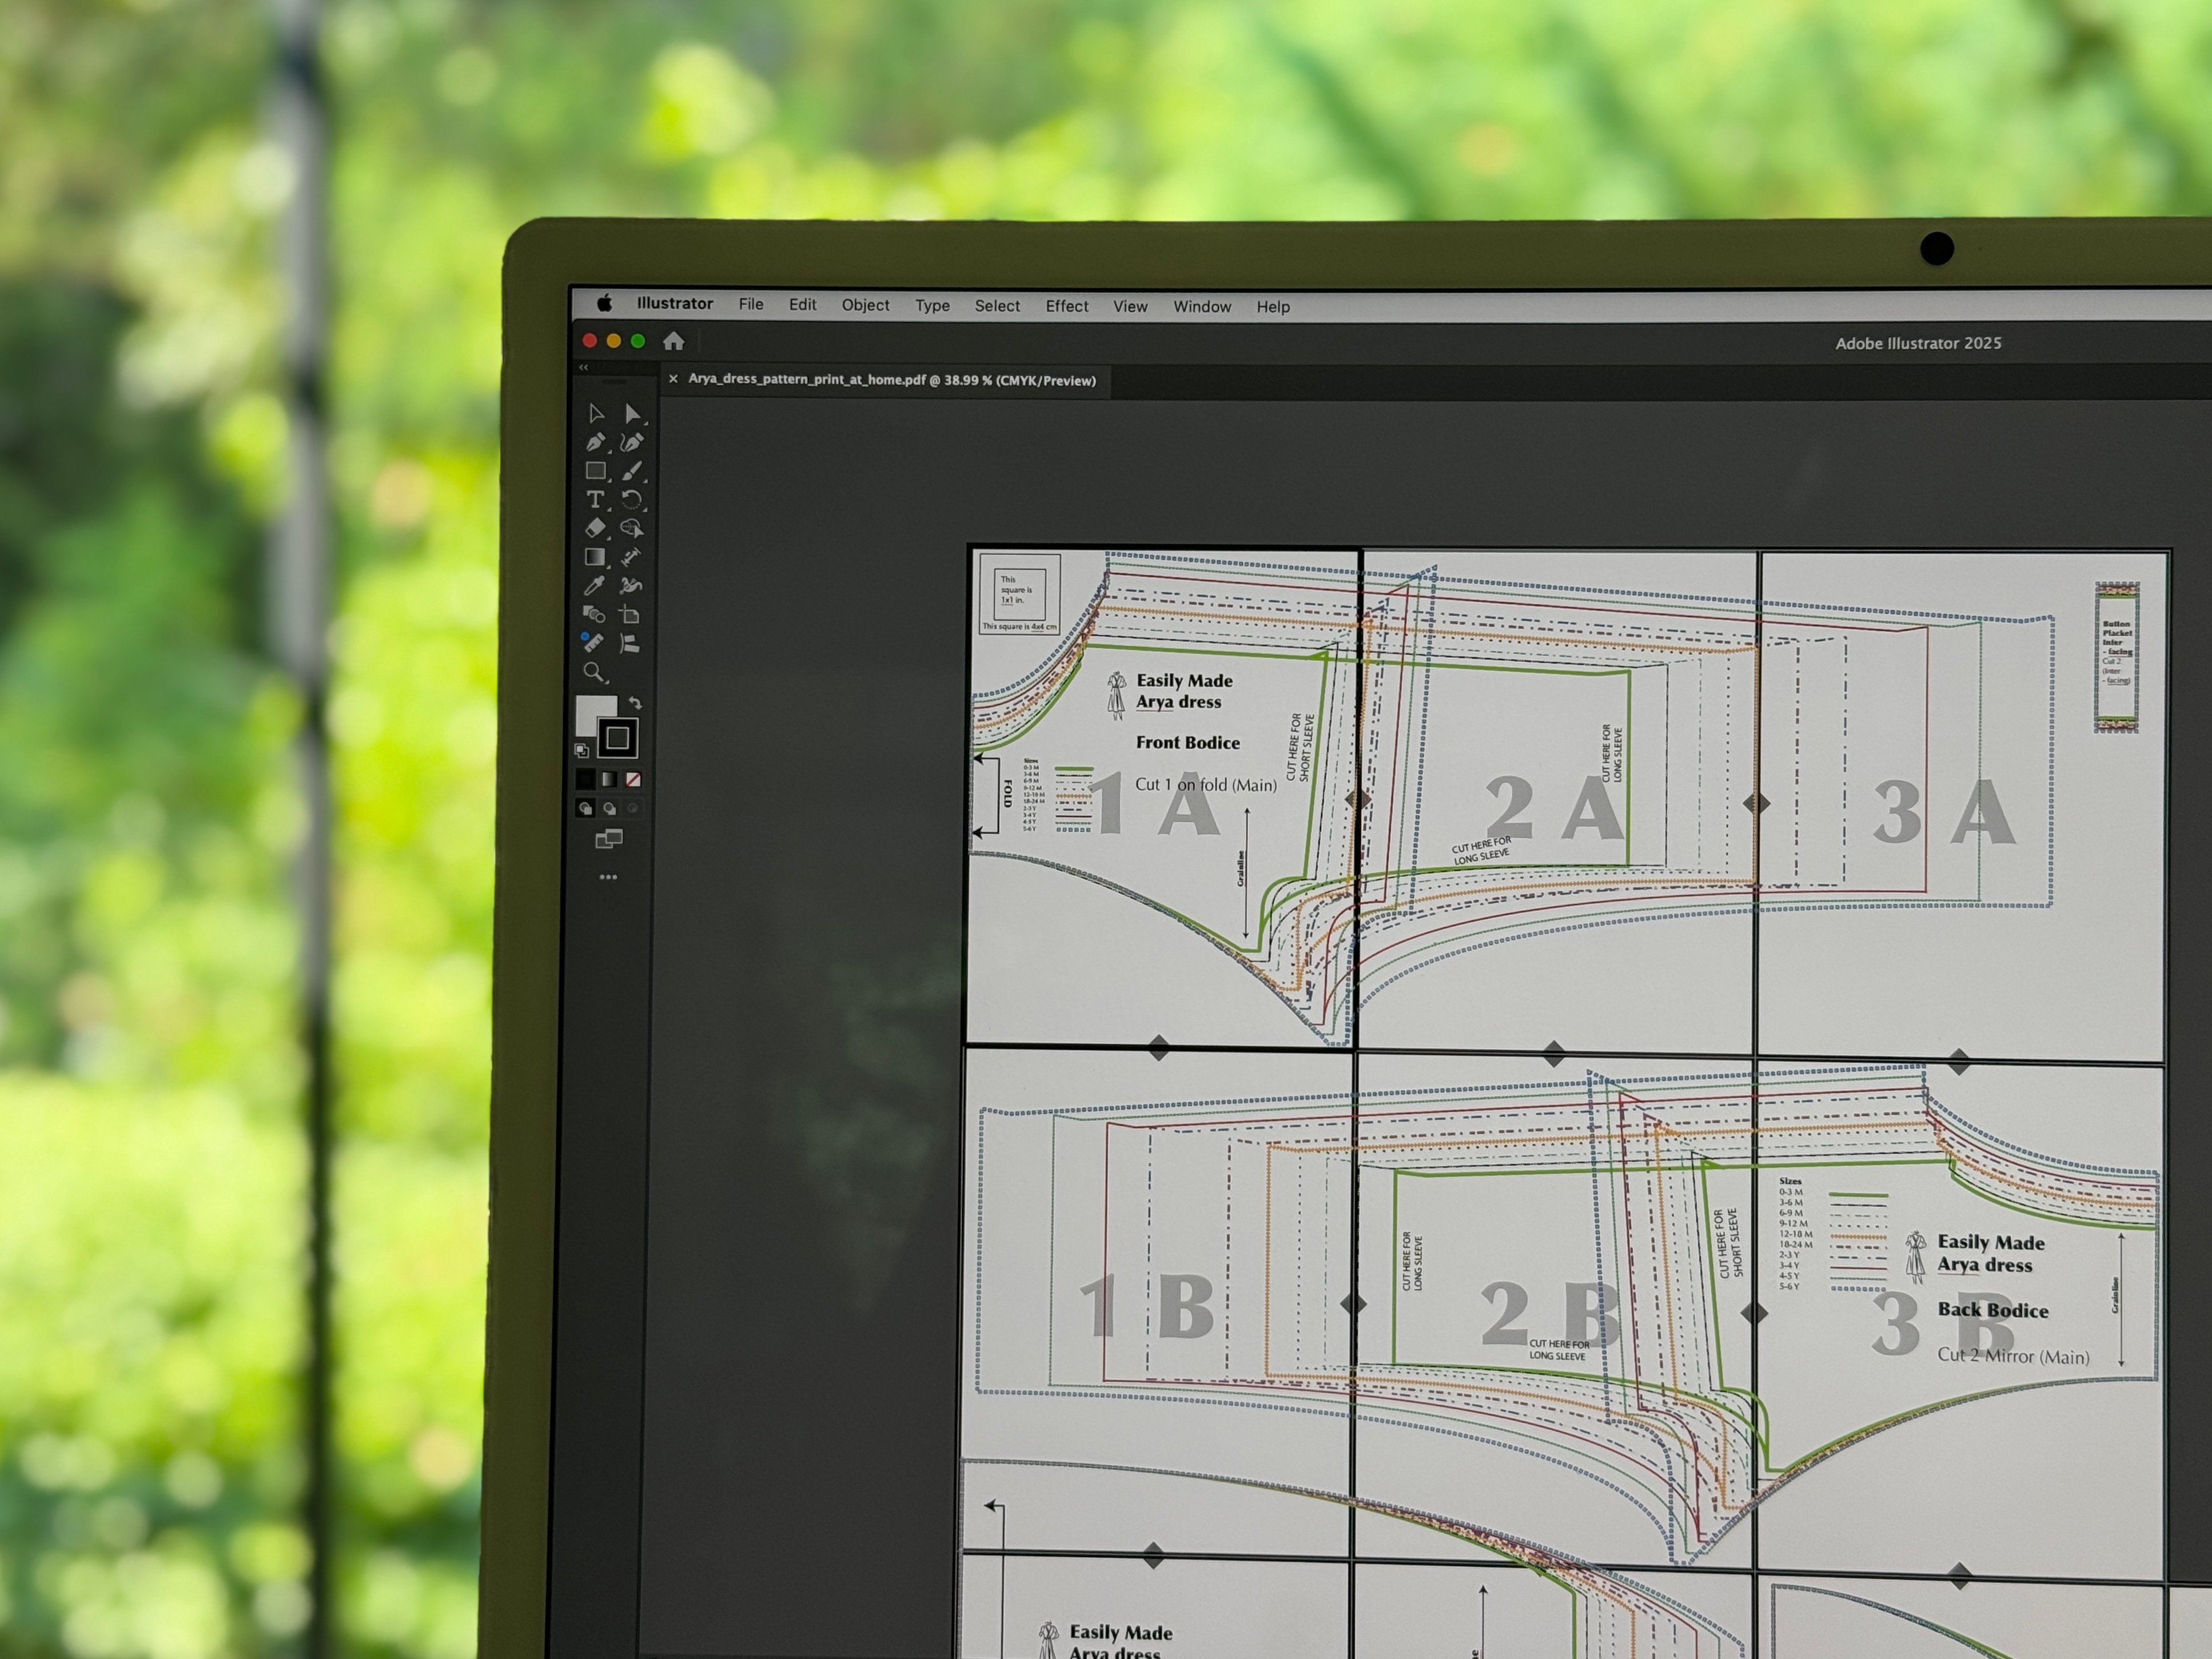Close the Arya_dress_pattern document tab
2212x1659 pixels.
click(x=673, y=379)
